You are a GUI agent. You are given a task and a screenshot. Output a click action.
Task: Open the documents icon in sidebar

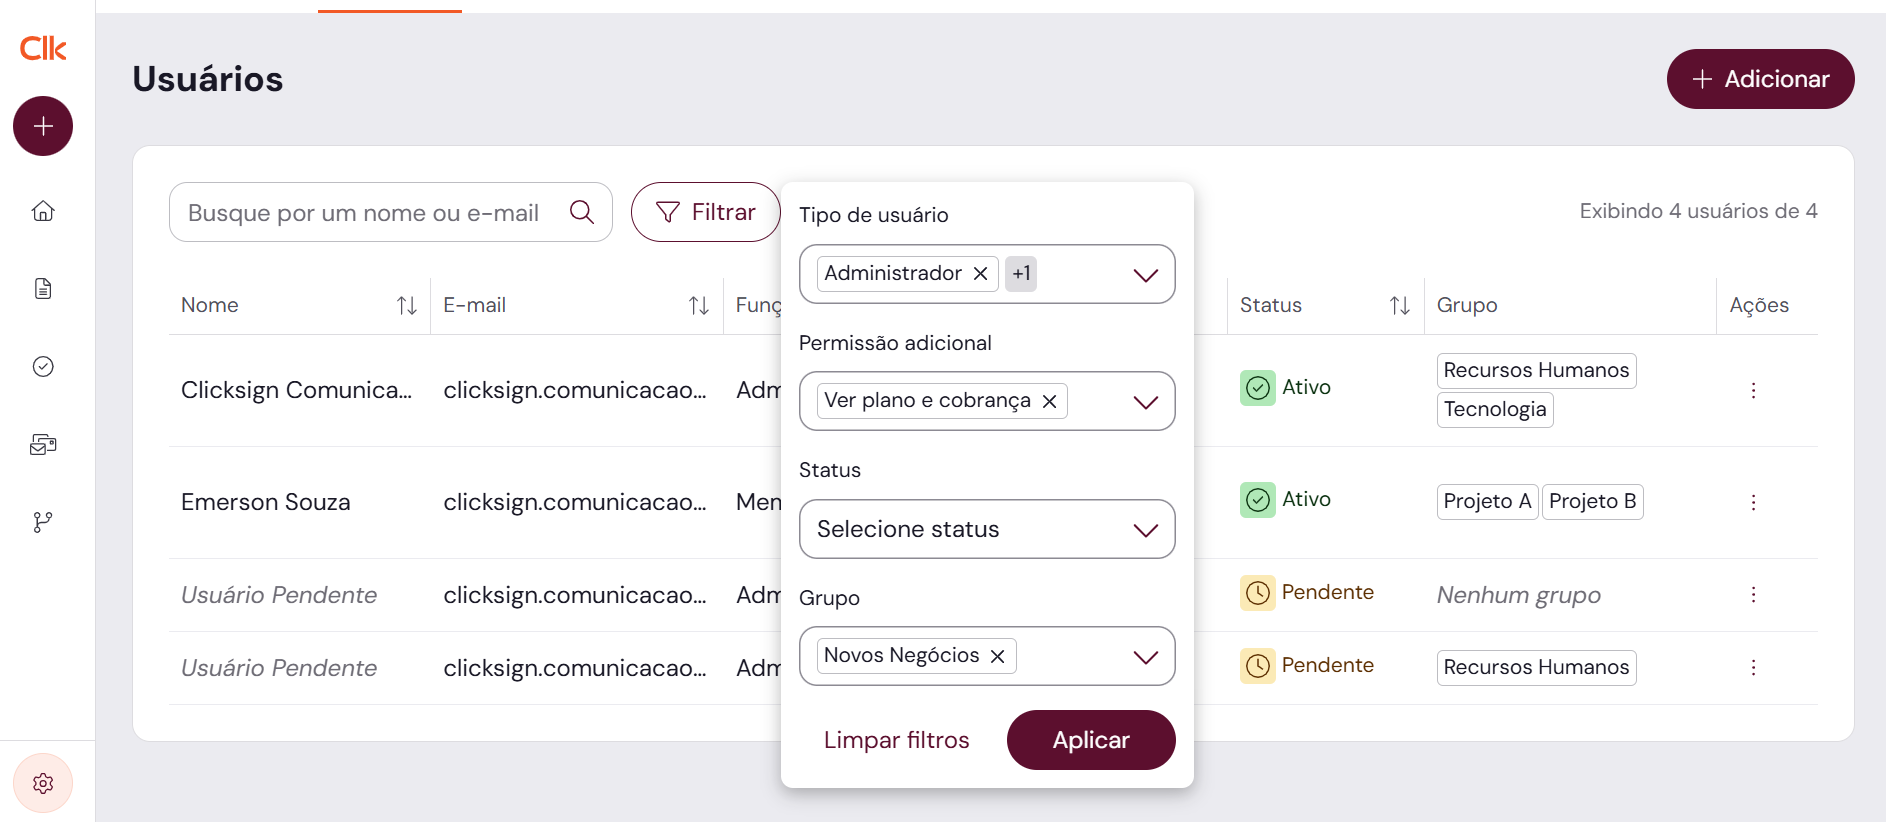point(43,289)
